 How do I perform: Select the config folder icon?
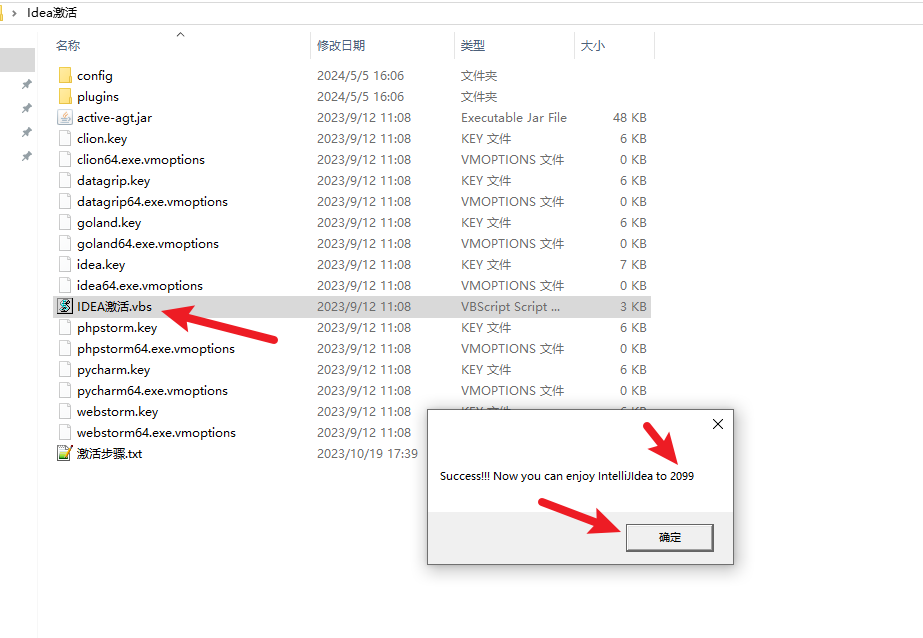(65, 75)
